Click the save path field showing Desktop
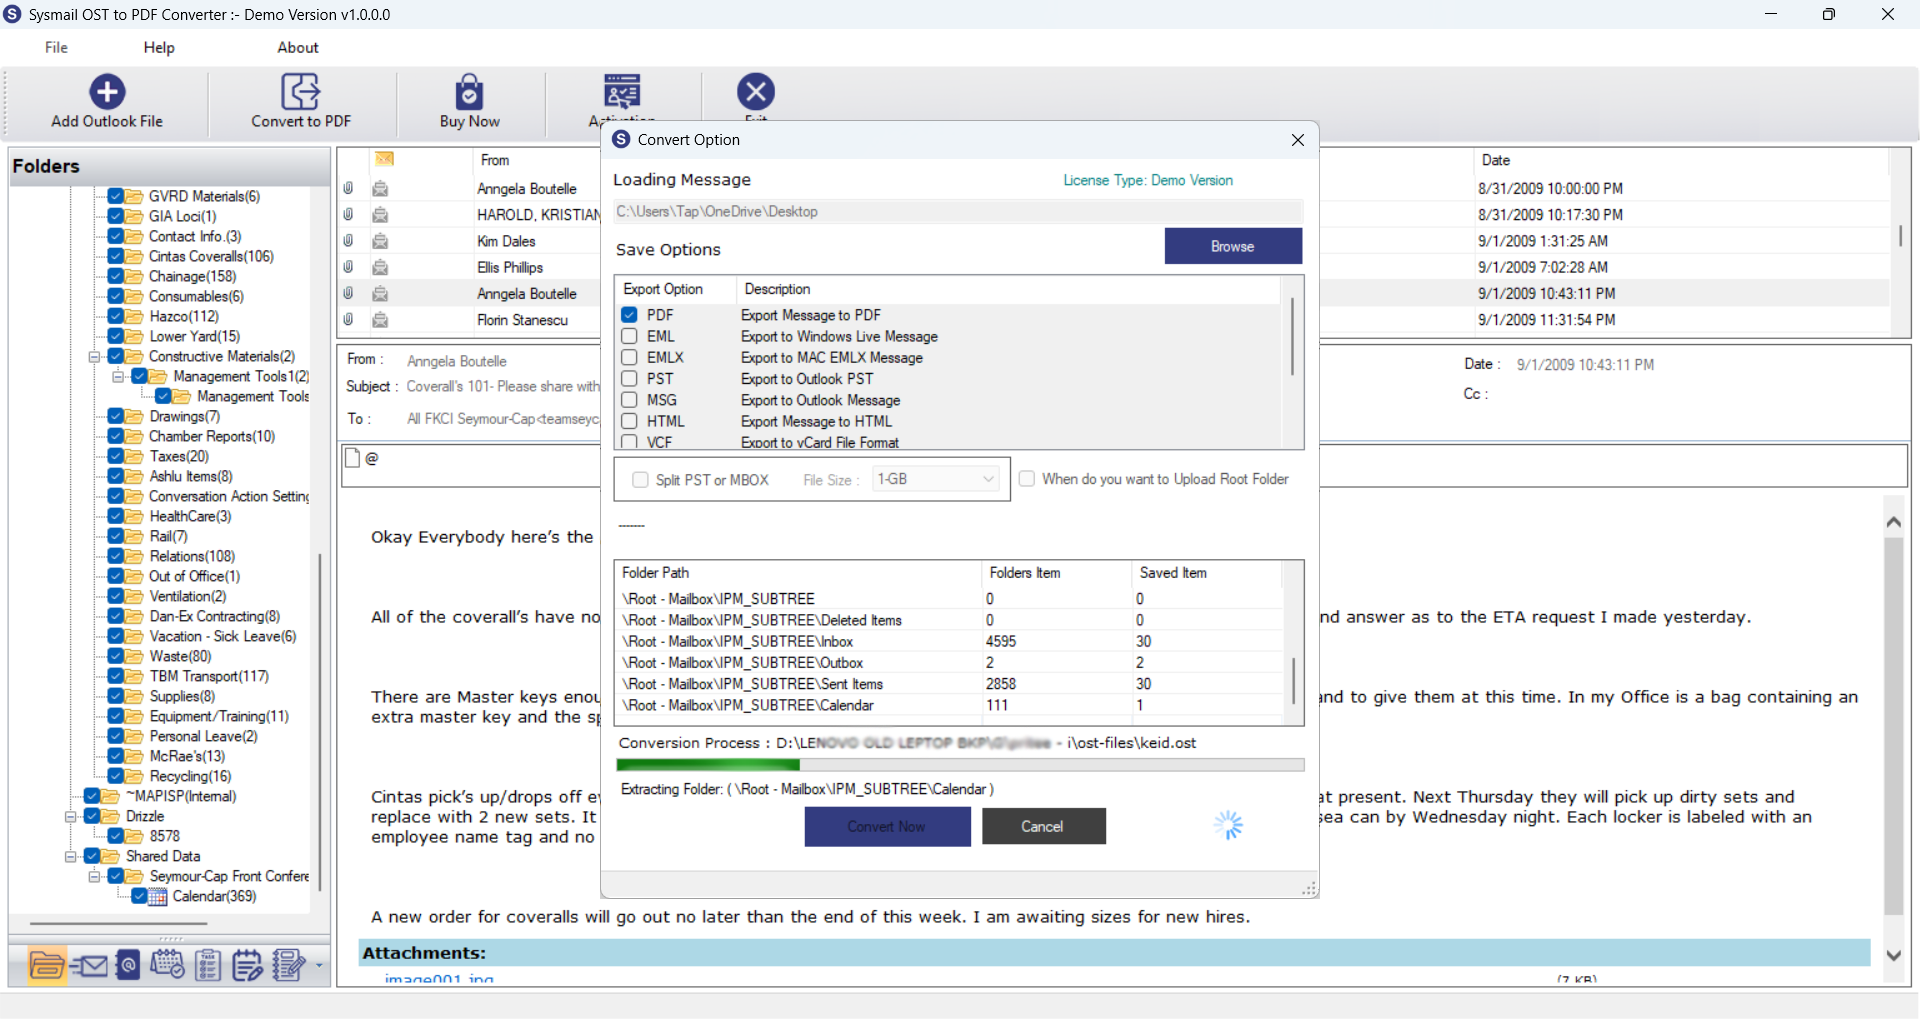Image resolution: width=1920 pixels, height=1020 pixels. [958, 212]
